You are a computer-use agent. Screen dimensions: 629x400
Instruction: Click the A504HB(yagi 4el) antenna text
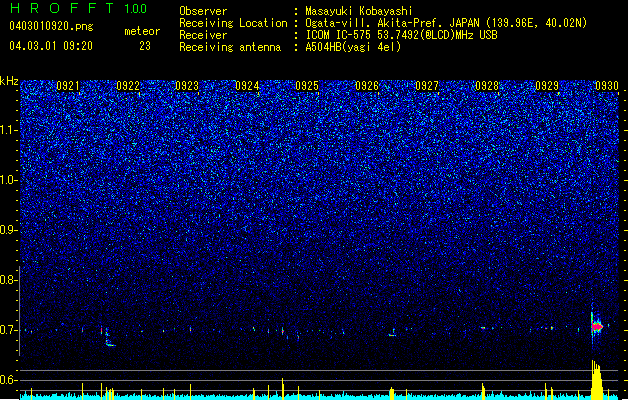353,47
